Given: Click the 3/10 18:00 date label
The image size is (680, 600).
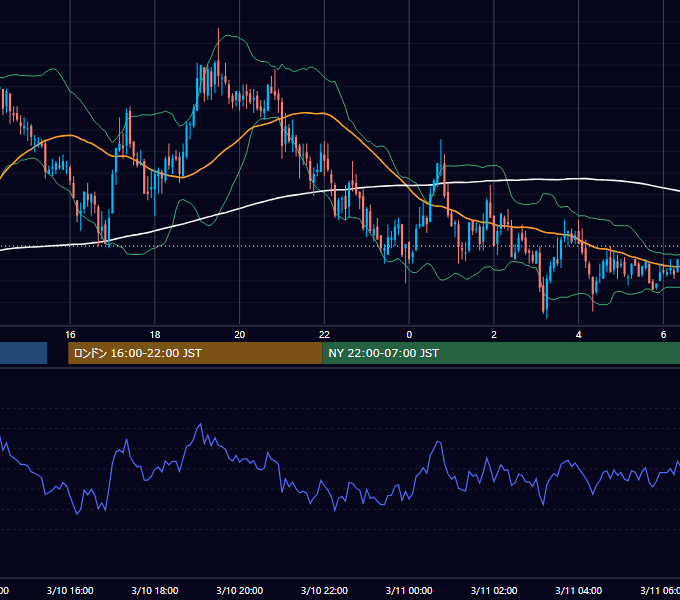Looking at the screenshot, I should (155, 590).
